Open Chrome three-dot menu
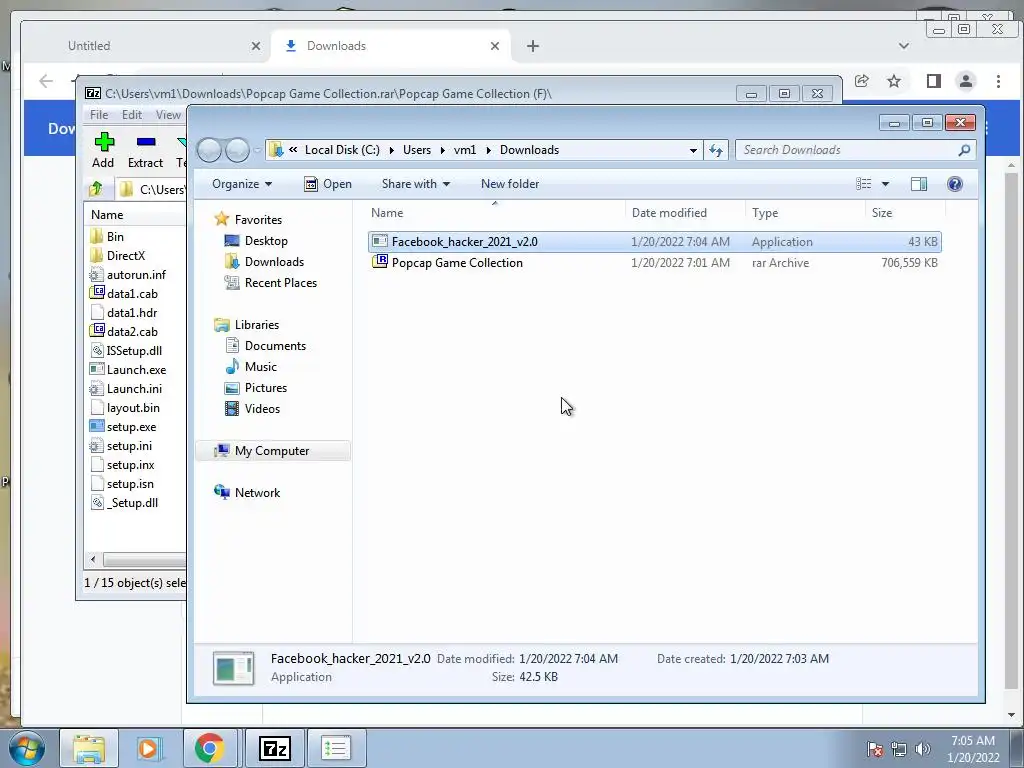 point(998,81)
